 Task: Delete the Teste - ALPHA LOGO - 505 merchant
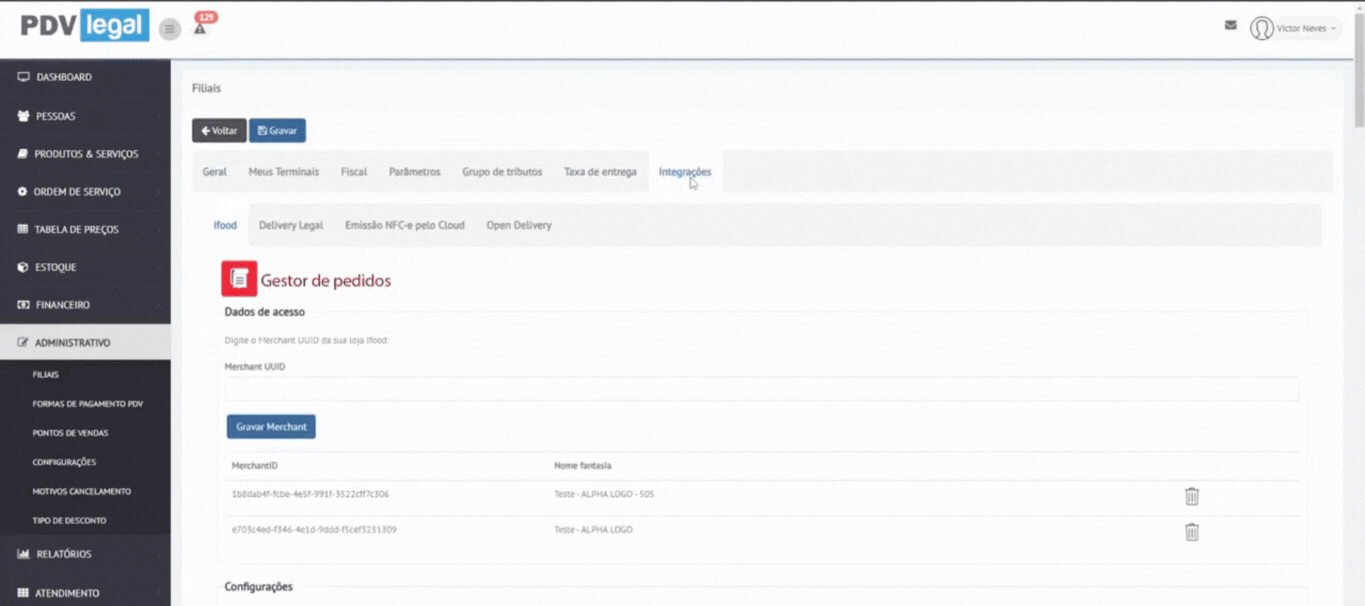click(1191, 496)
